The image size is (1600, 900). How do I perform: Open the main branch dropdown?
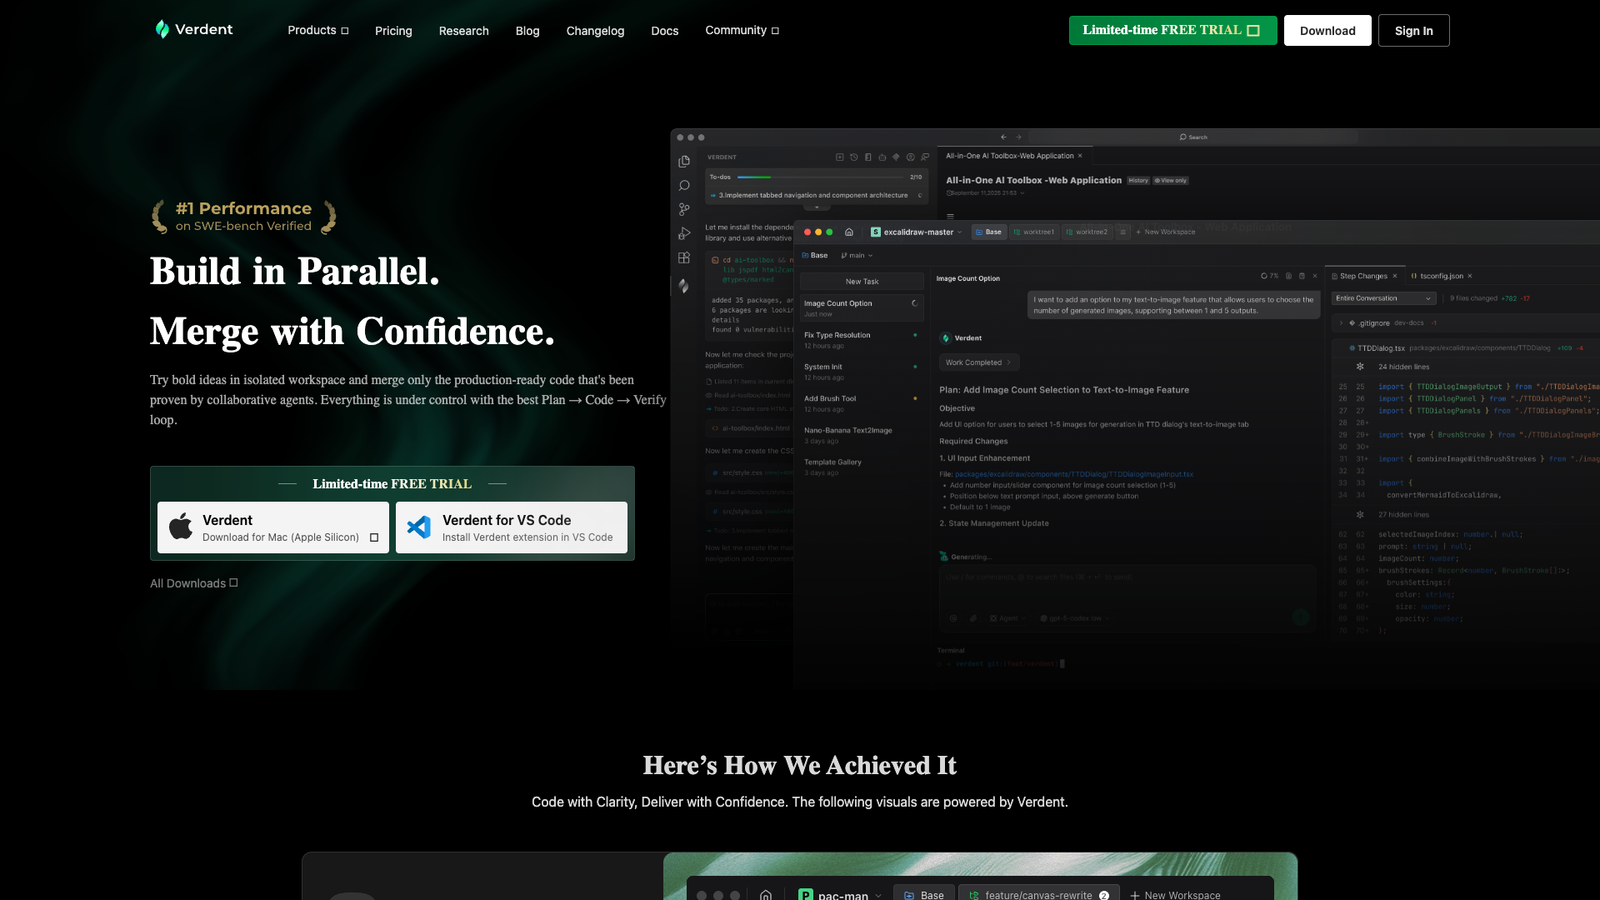click(x=857, y=256)
